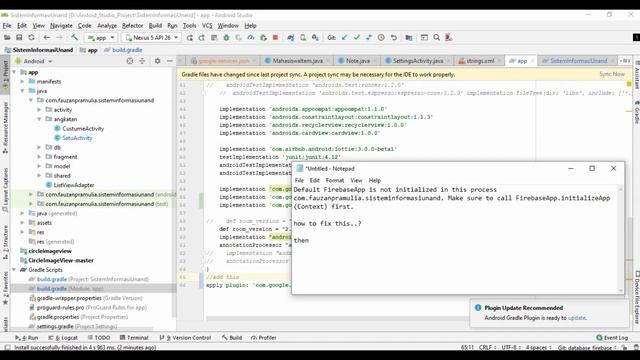Click the AVD Manager device icon
The image size is (640, 360).
click(303, 38)
